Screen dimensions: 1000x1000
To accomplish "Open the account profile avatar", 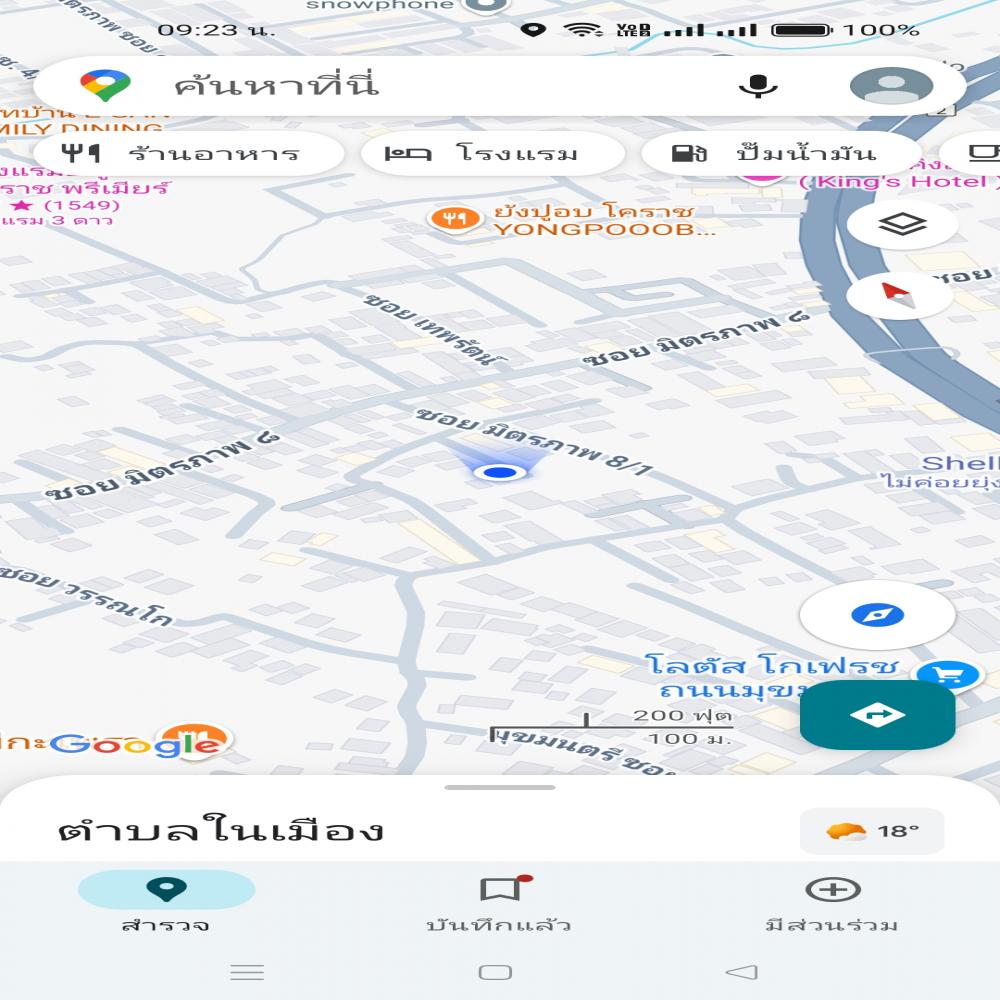I will click(x=891, y=85).
